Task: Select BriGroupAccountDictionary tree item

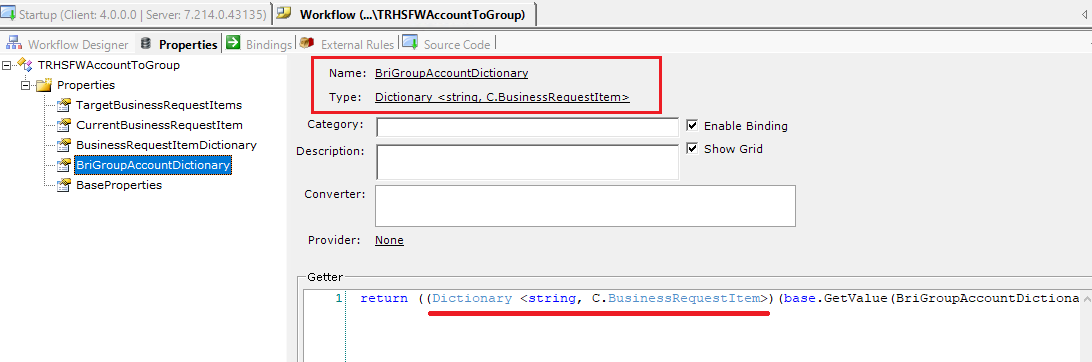Action: pos(153,165)
